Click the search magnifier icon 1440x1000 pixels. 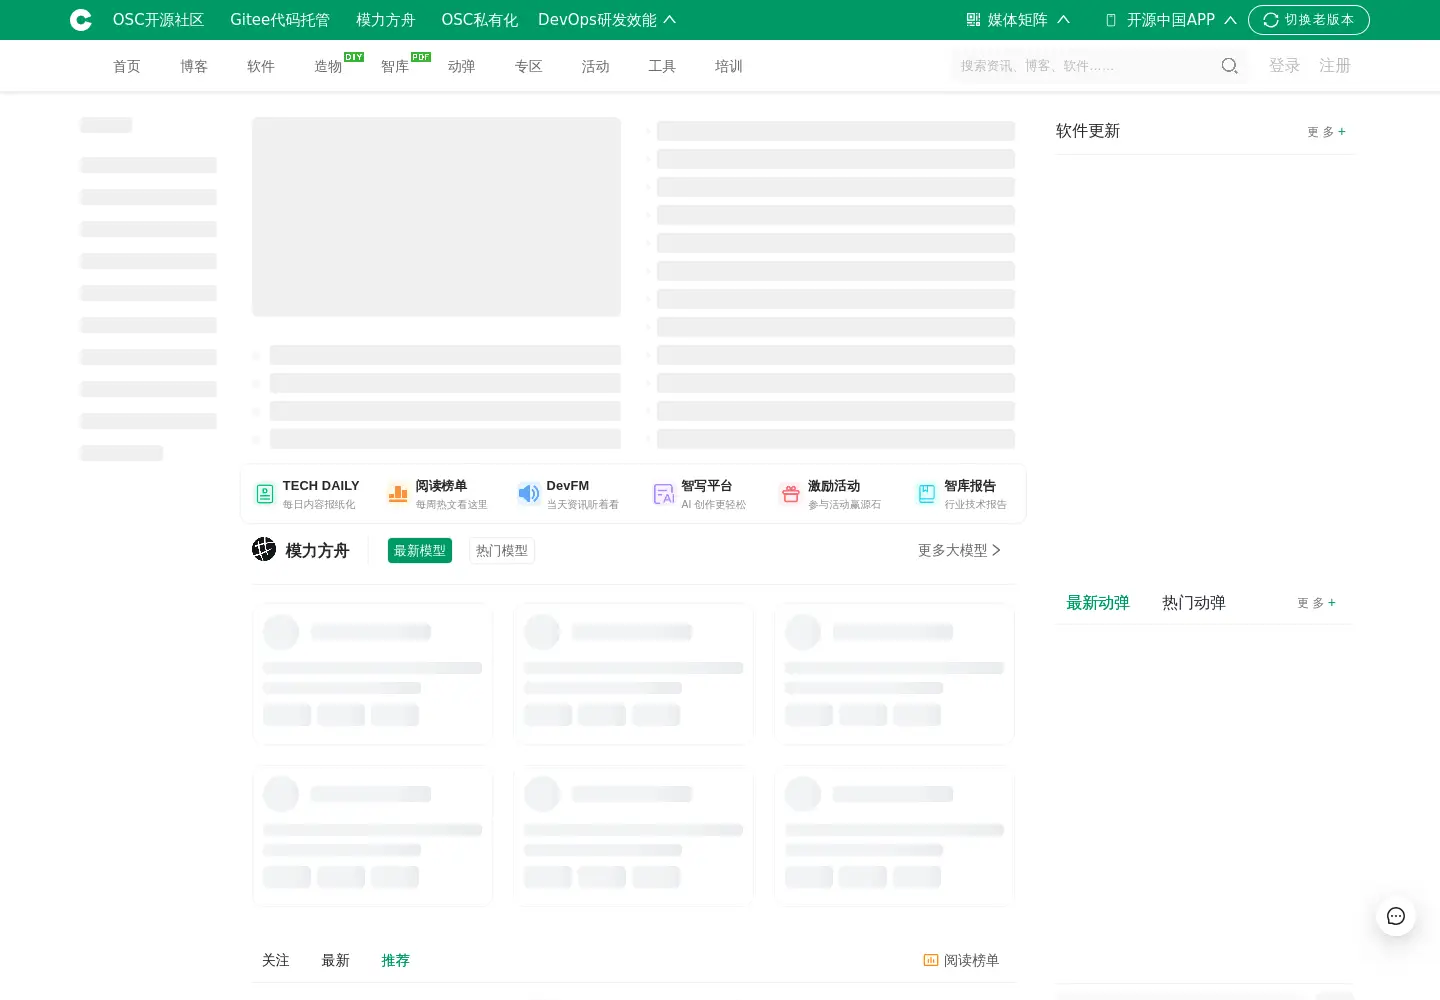[x=1229, y=66]
